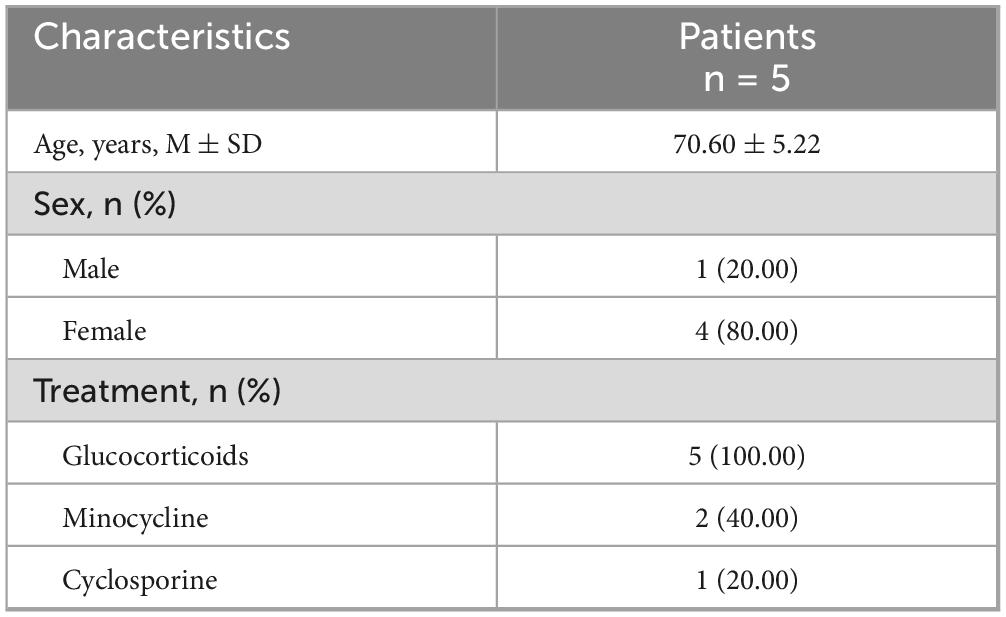Select the word Patients in the header
Viewport: 1006px width, 617px height.
tap(747, 38)
